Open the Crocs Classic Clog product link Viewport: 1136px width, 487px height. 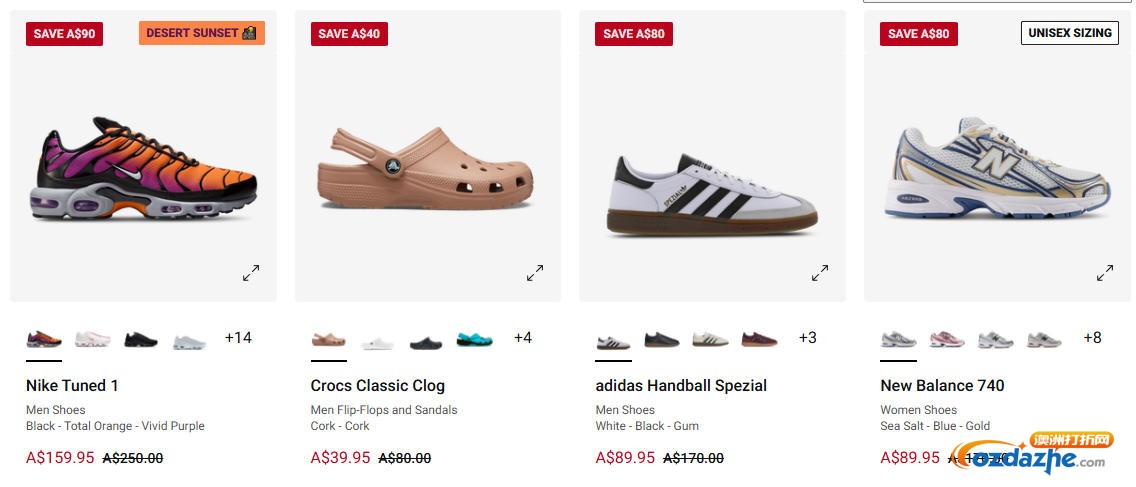(x=377, y=385)
